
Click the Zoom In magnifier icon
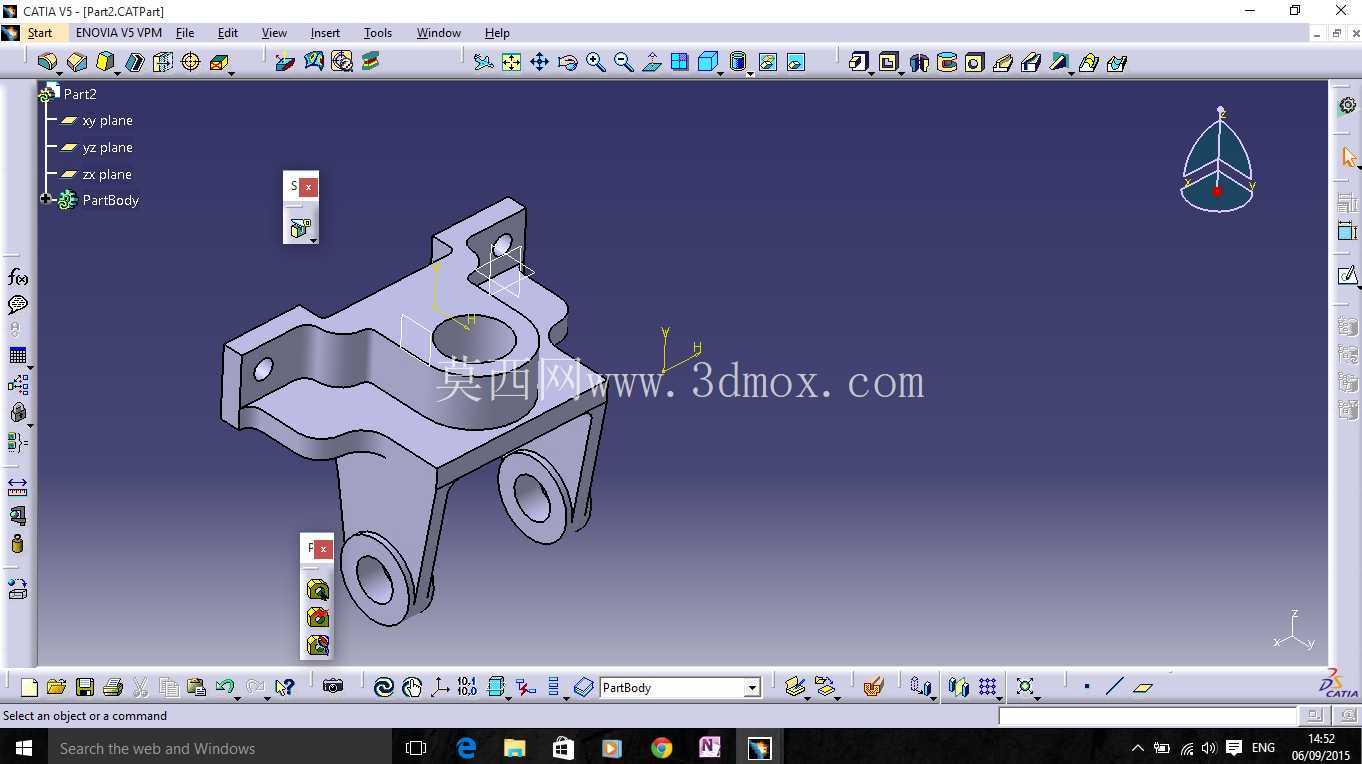coord(596,62)
